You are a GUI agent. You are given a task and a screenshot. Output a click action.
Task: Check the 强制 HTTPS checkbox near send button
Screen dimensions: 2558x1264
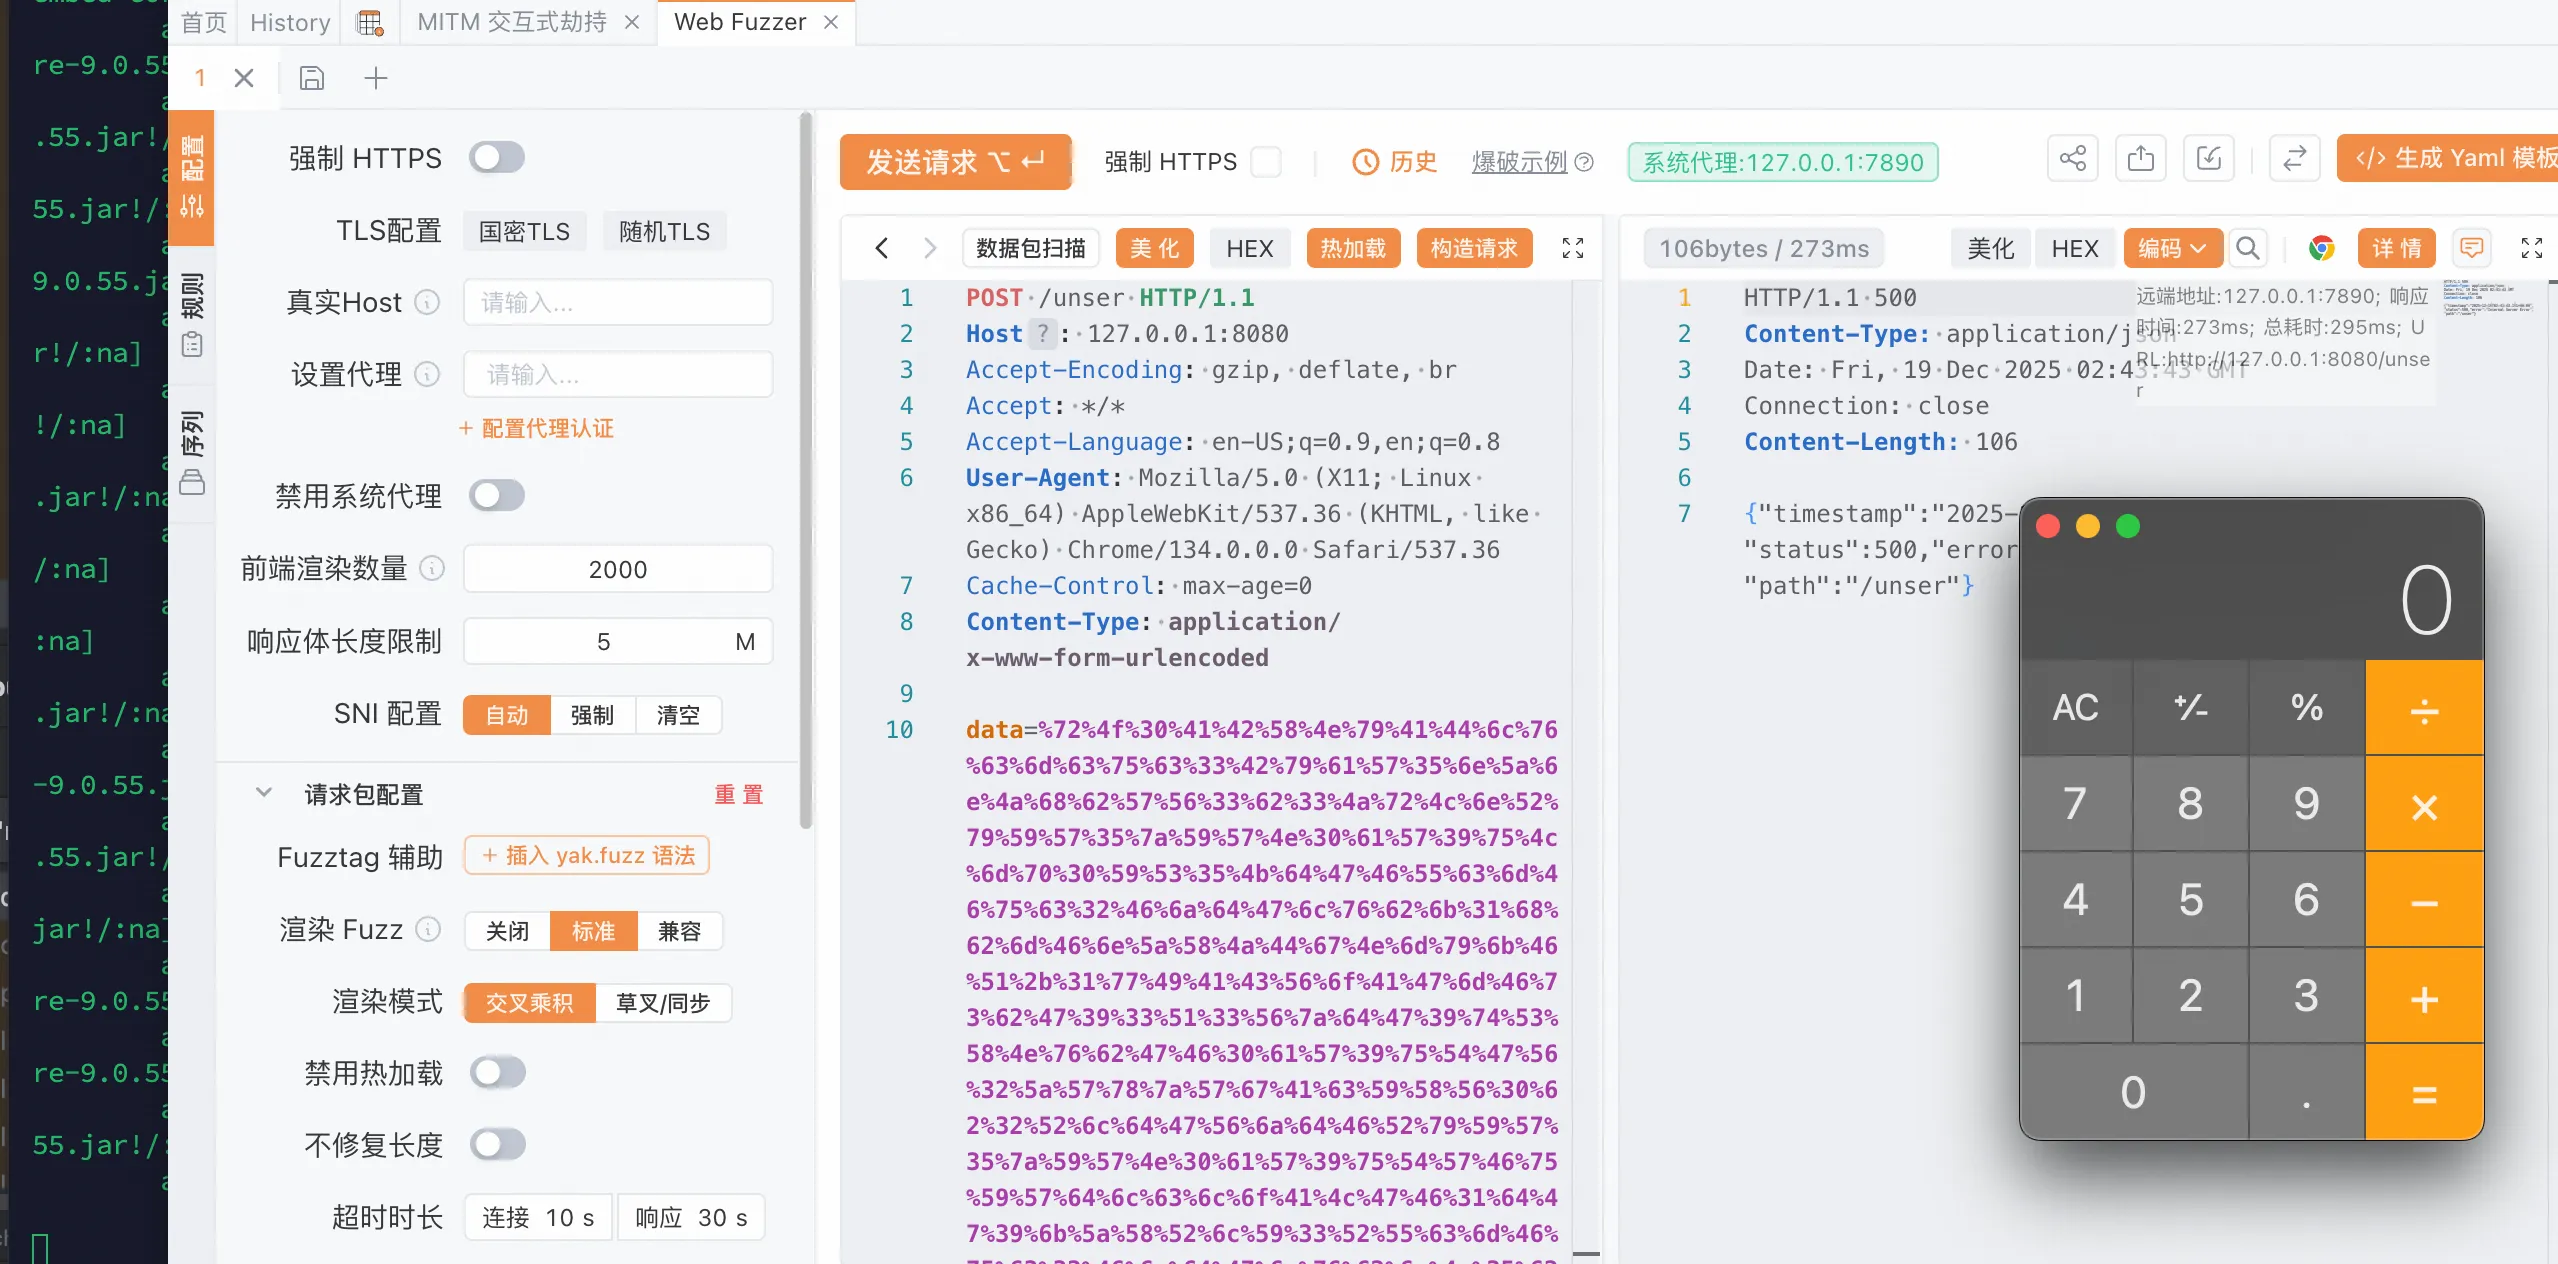pos(1266,162)
